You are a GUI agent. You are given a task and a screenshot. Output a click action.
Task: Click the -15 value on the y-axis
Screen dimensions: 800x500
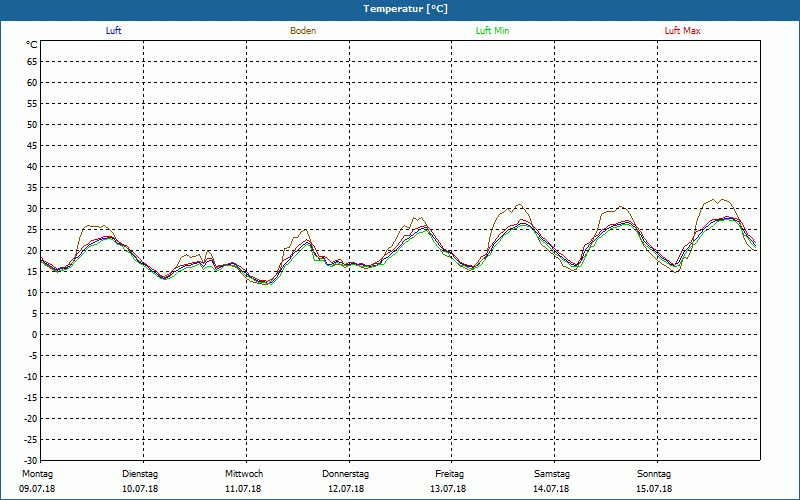coord(31,398)
